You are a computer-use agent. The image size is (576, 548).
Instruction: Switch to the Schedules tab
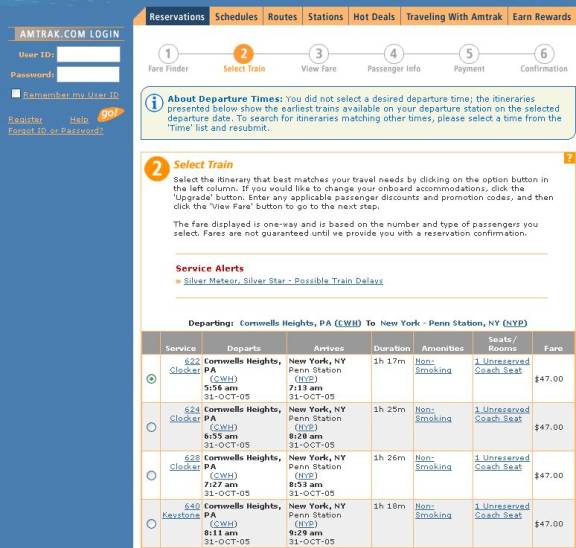[236, 17]
